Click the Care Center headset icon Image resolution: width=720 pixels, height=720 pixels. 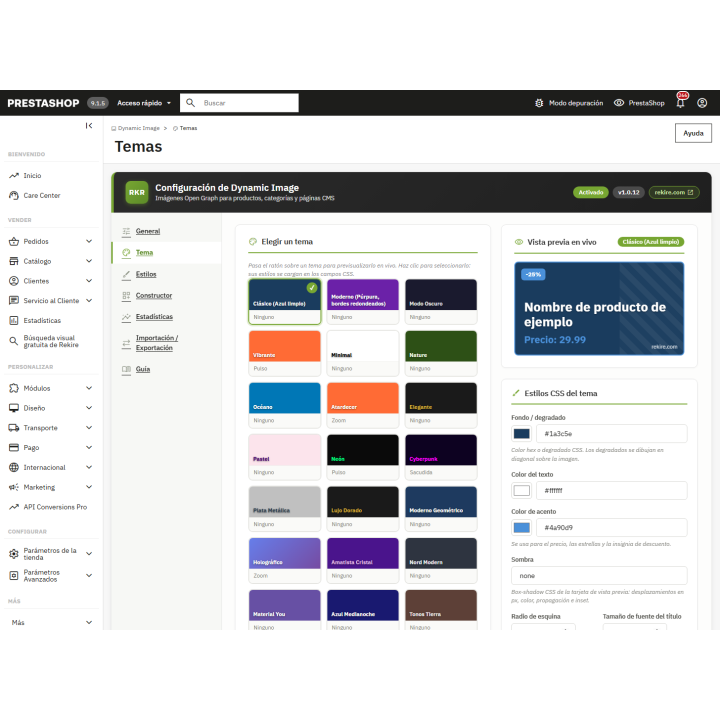point(14,195)
